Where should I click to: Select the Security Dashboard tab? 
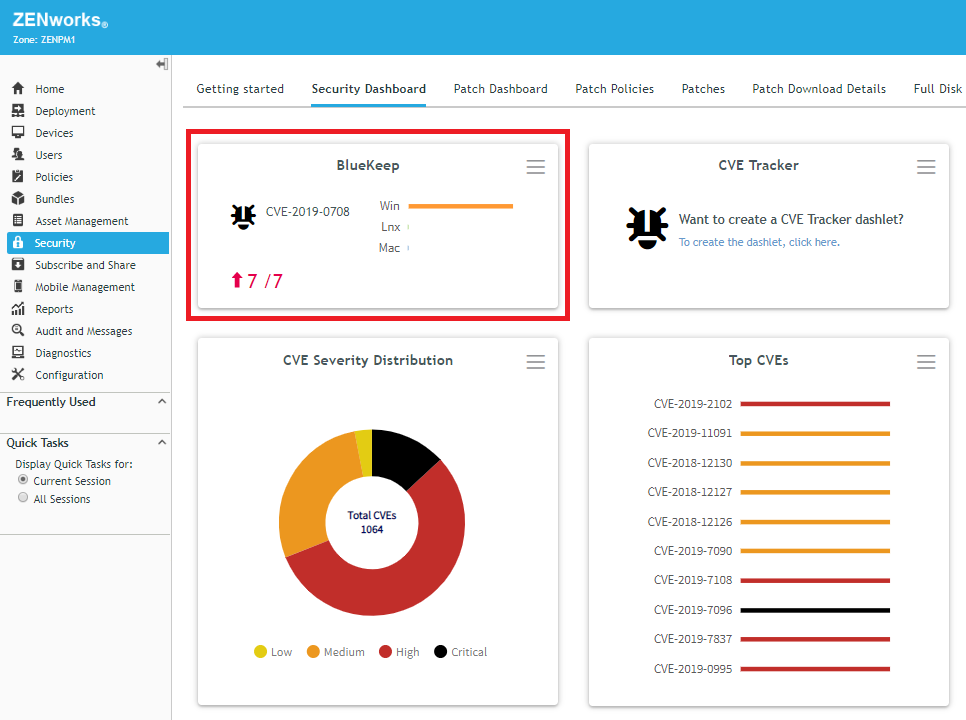pos(368,89)
